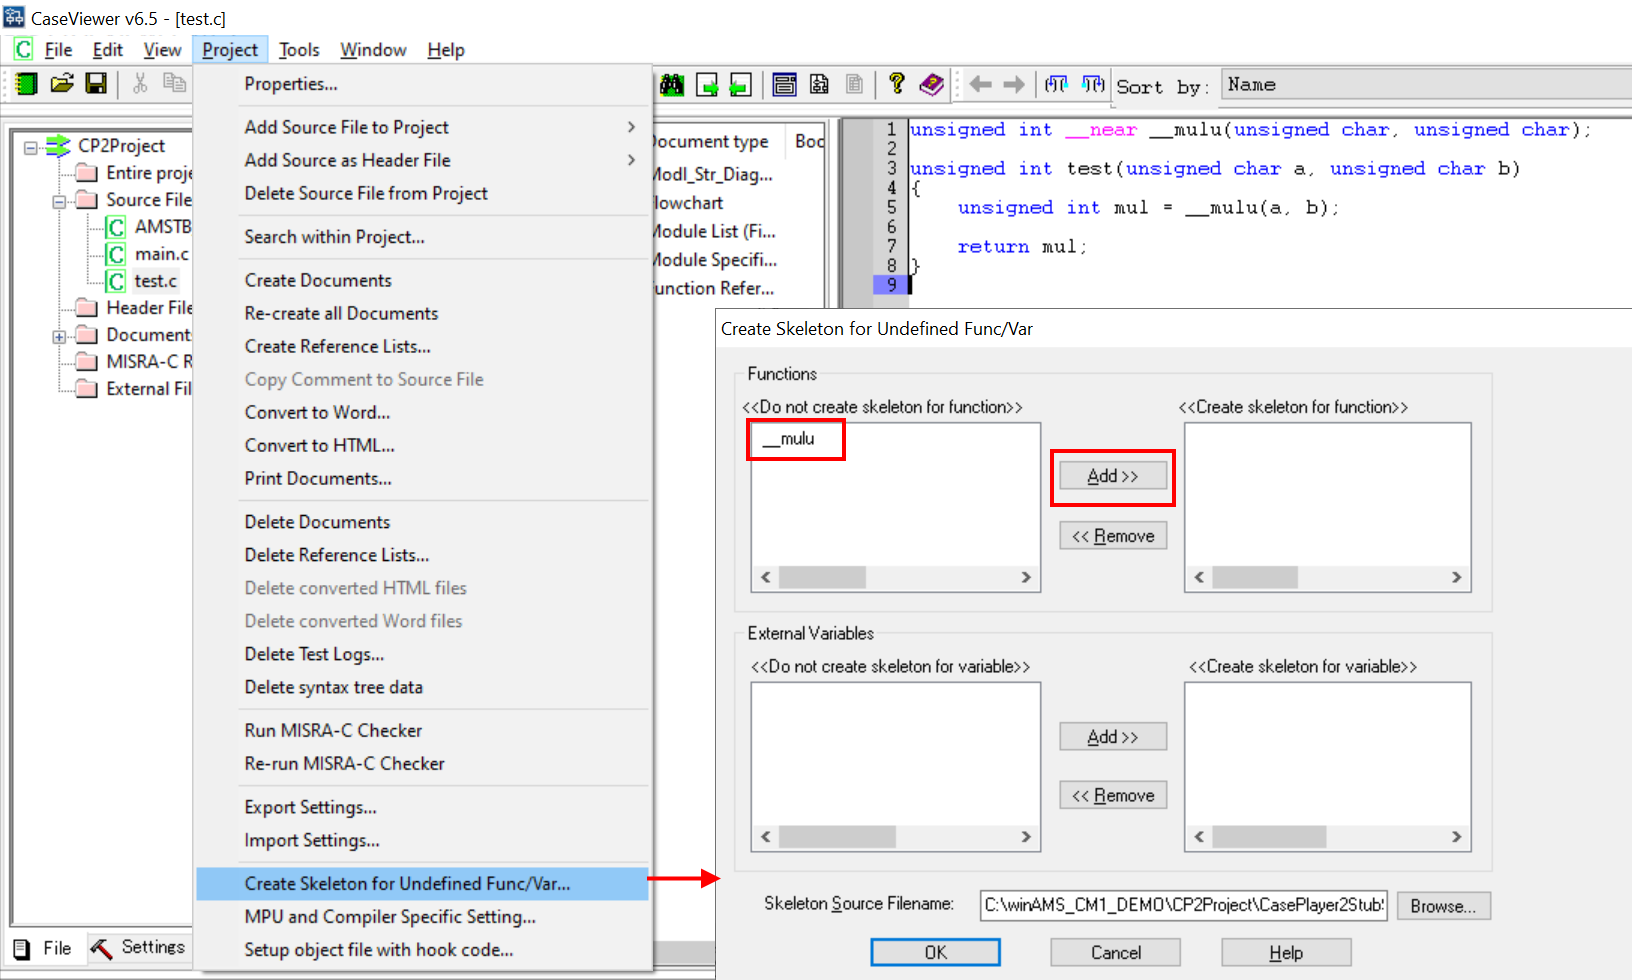The width and height of the screenshot is (1632, 980).
Task: Click the first bracket-jump toolbar icon
Action: coord(1056,85)
